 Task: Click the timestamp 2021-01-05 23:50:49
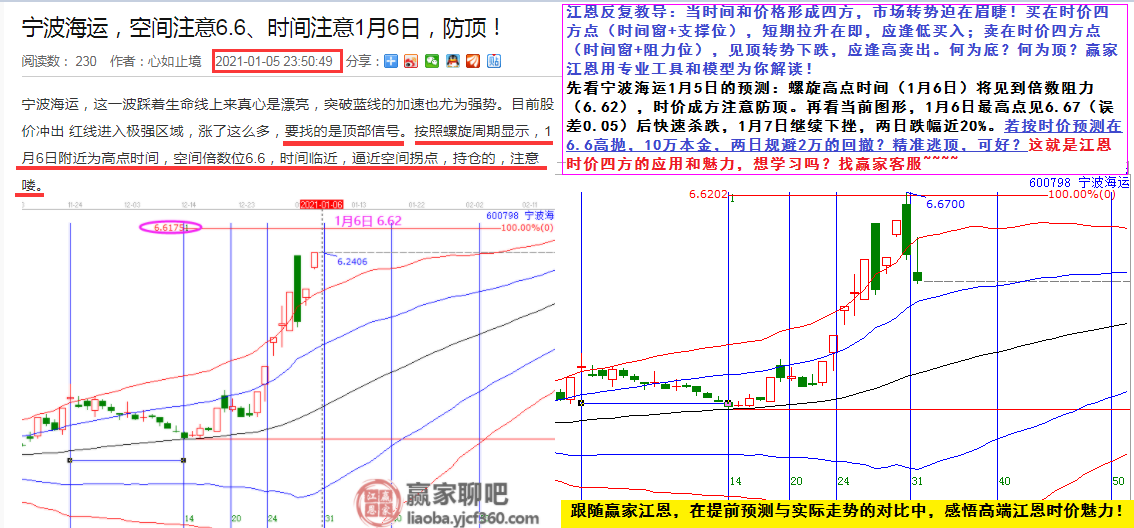[x=276, y=61]
